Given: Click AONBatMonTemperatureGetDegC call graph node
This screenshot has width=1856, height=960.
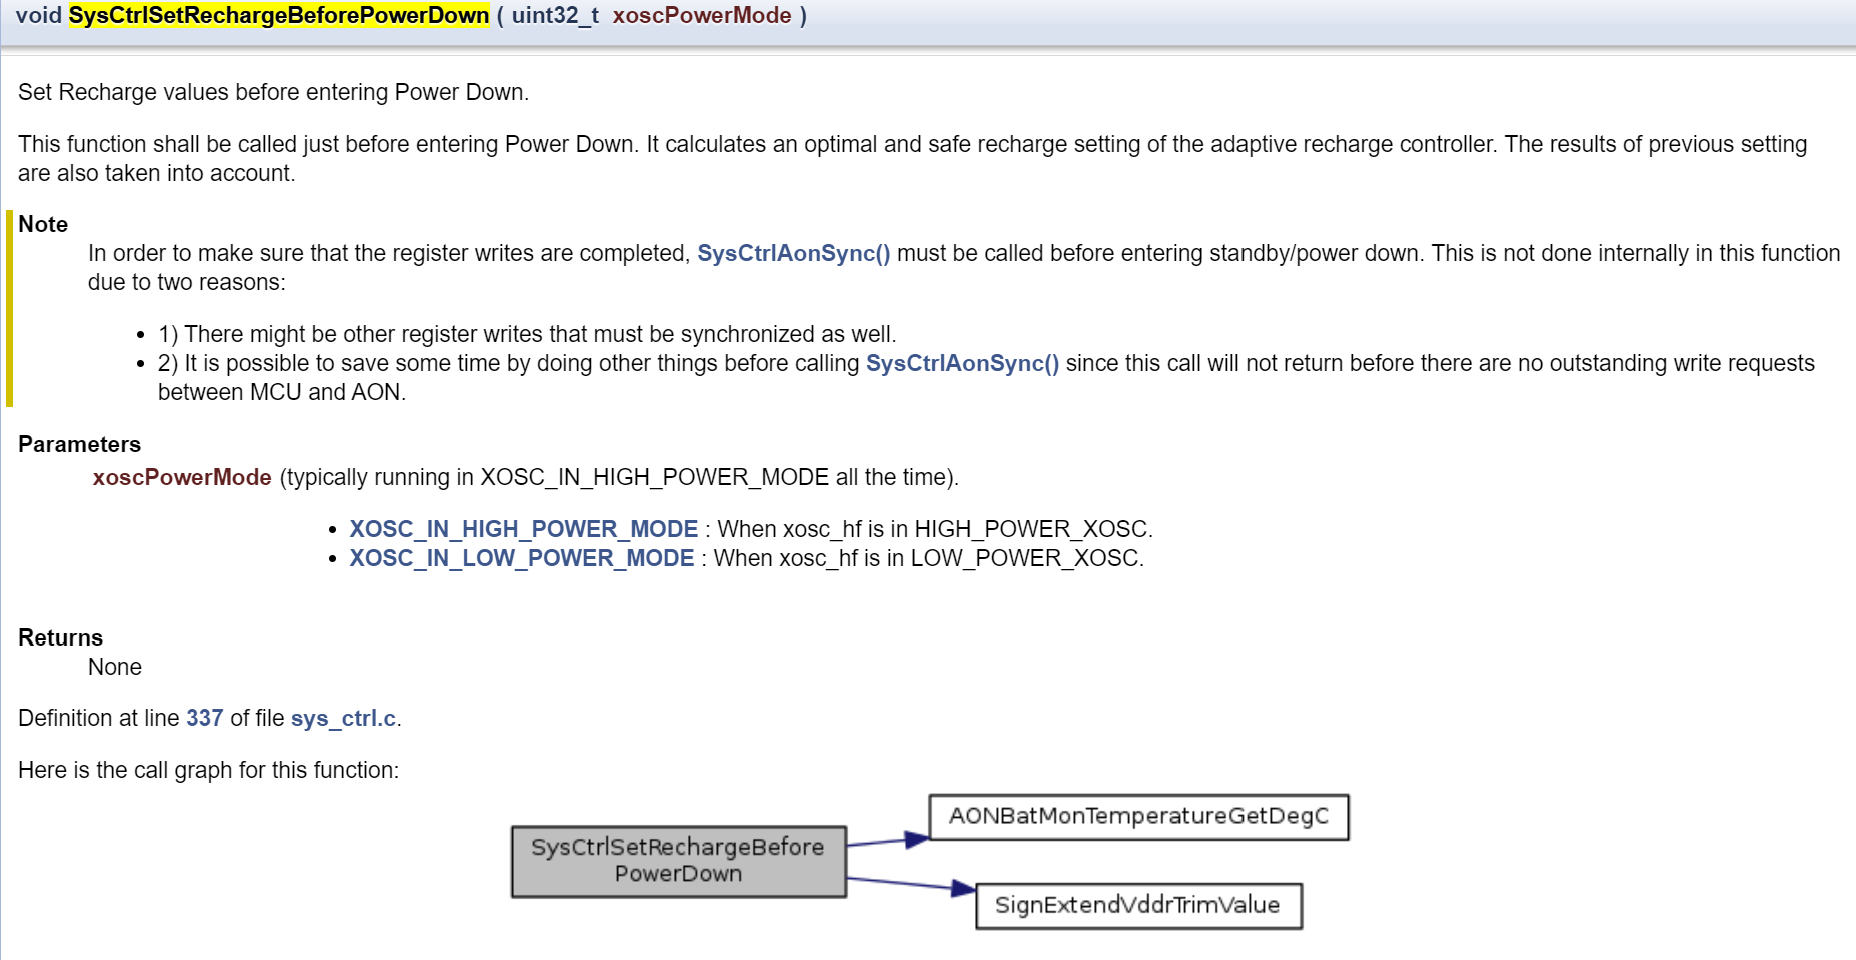Looking at the screenshot, I should coord(1139,817).
